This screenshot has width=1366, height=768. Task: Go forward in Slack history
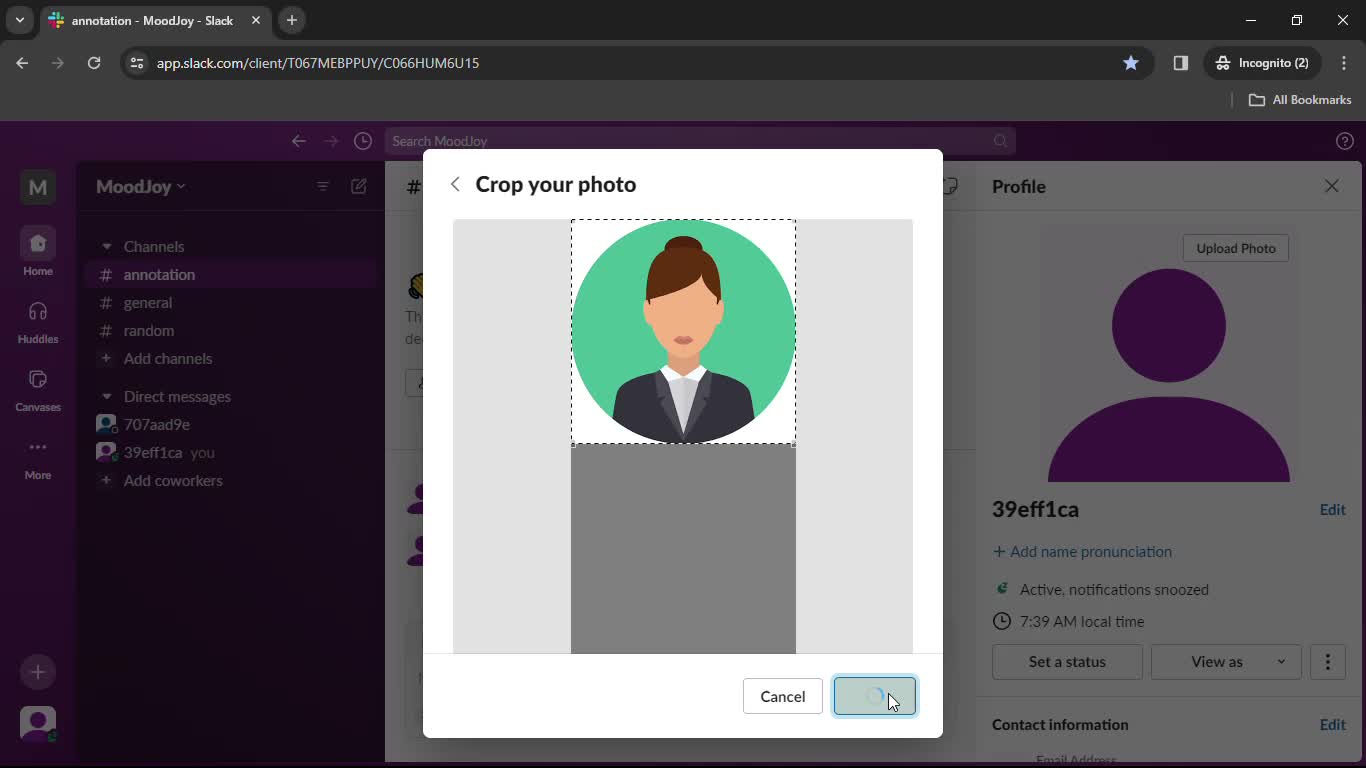(331, 141)
